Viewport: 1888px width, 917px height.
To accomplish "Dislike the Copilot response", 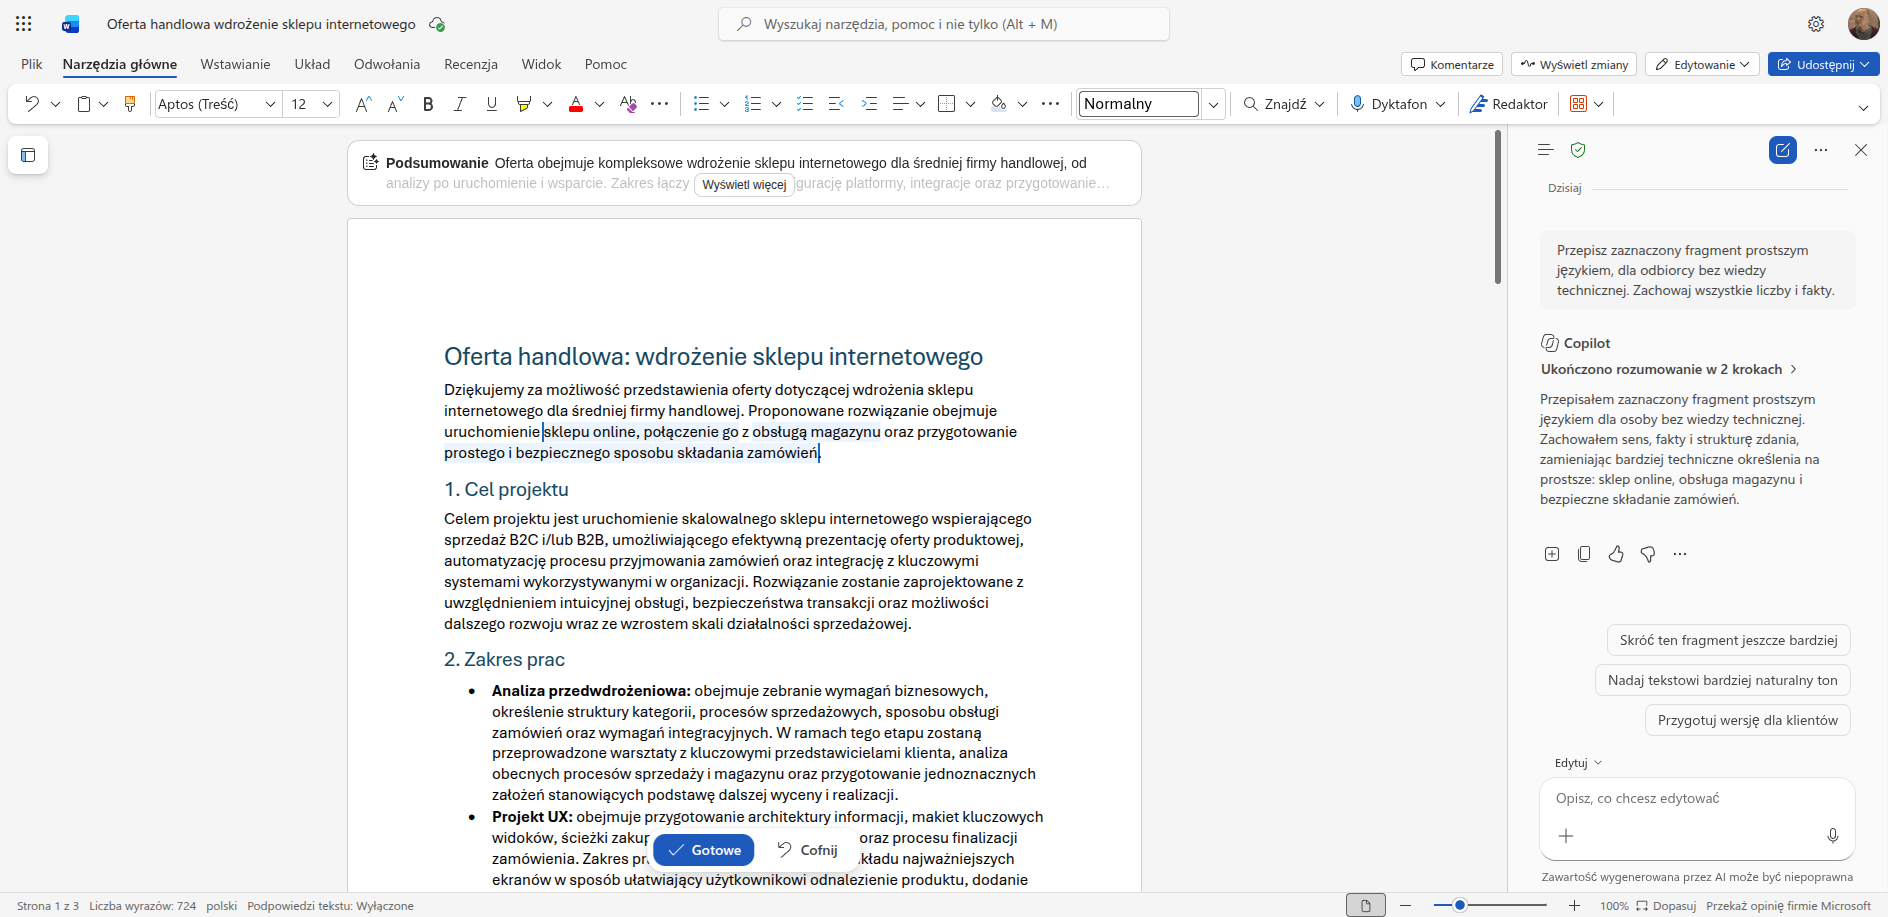I will coord(1648,554).
